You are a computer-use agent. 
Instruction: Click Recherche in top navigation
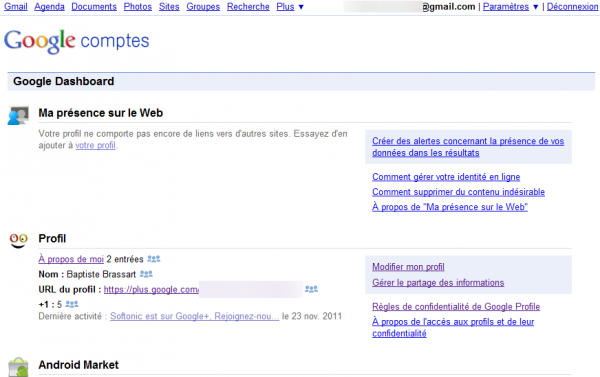click(x=248, y=7)
